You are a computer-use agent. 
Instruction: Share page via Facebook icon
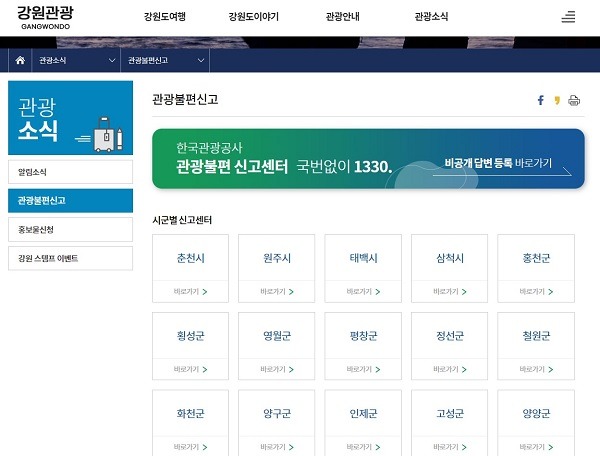point(541,100)
